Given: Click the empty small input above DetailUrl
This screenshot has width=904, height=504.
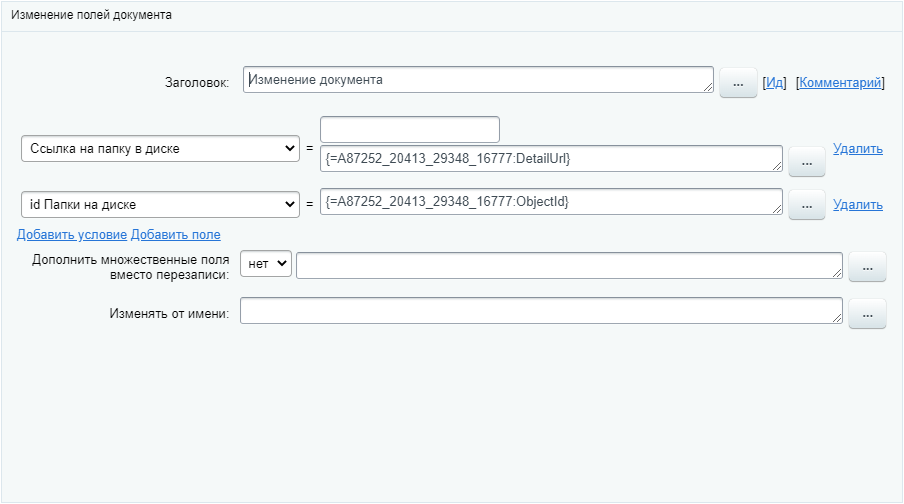Looking at the screenshot, I should pos(409,129).
